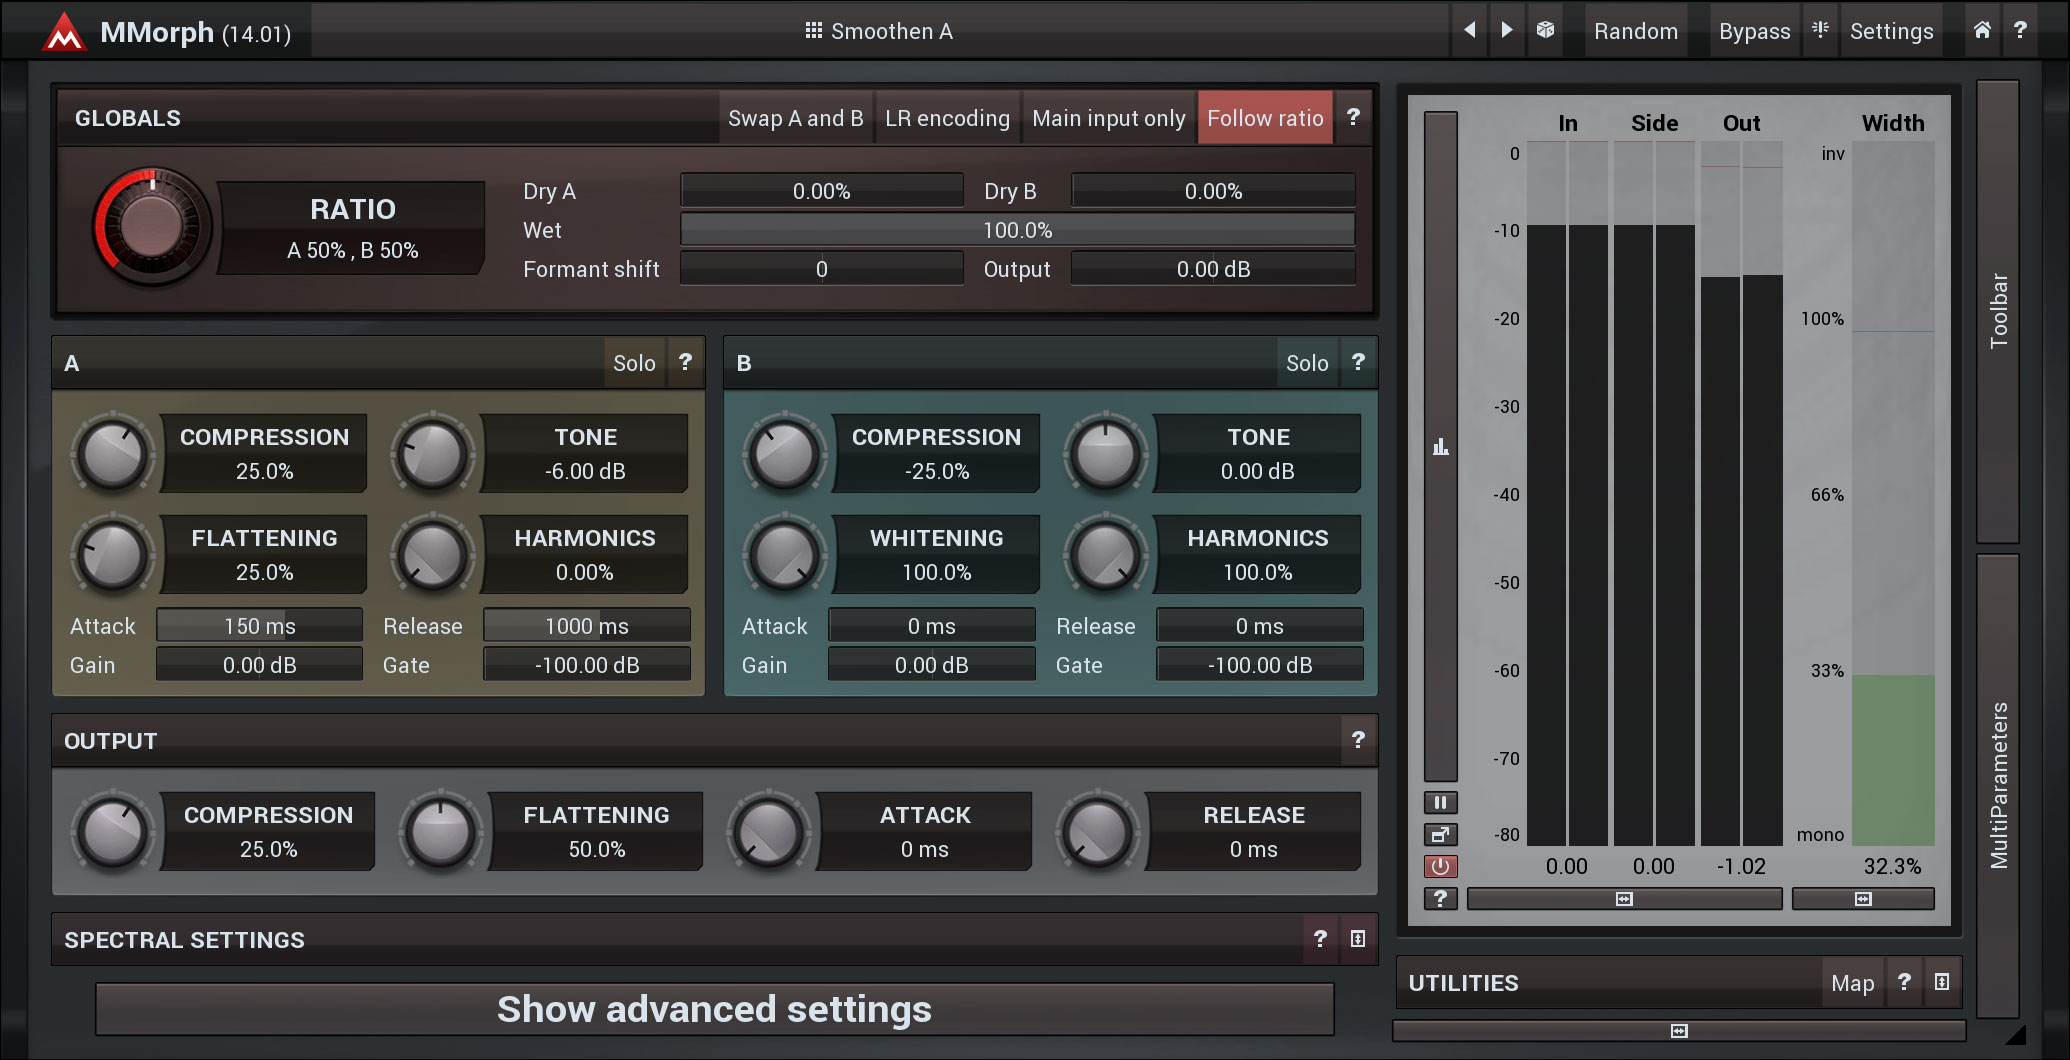The height and width of the screenshot is (1060, 2070).
Task: Expand the Utilities panel
Action: (x=1942, y=982)
